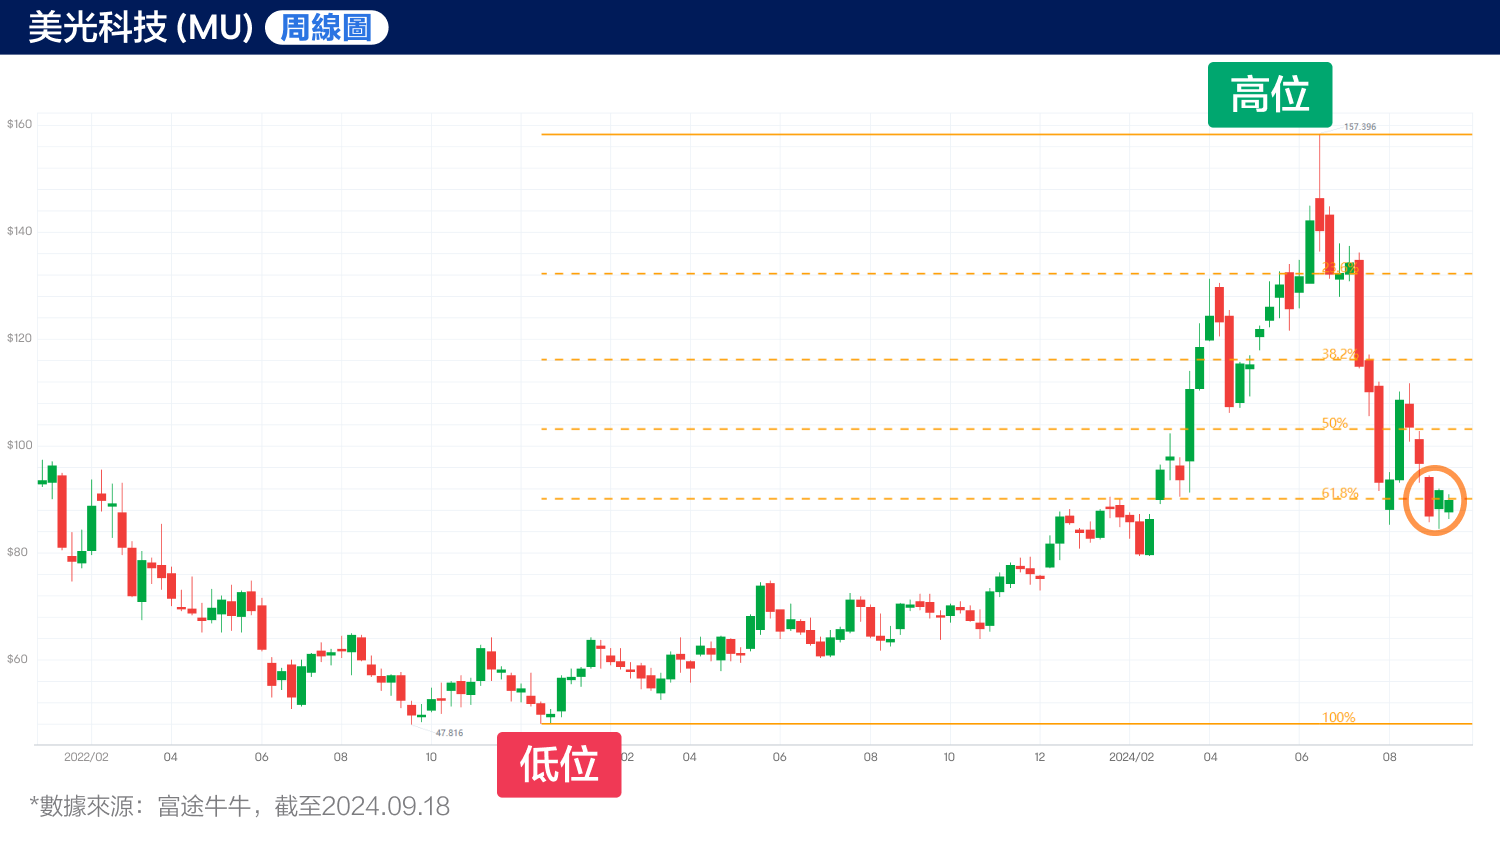Expand the 2022/02 axis date label
This screenshot has width=1500, height=850.
[86, 757]
